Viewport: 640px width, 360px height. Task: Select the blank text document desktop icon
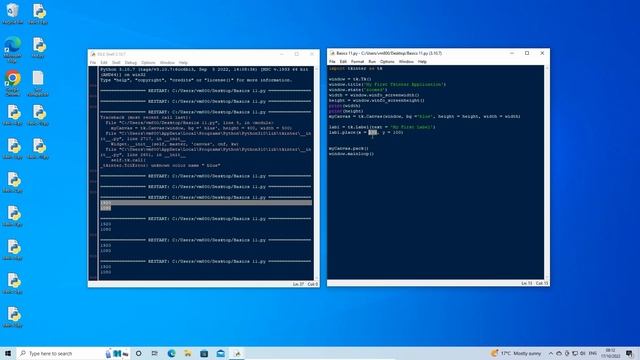(x=38, y=83)
